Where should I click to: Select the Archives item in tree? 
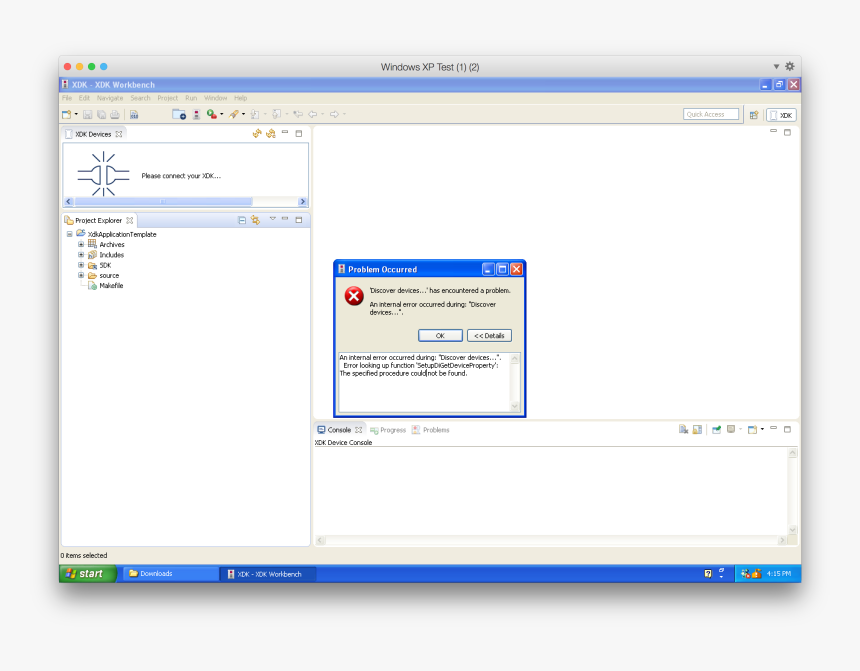pos(111,245)
